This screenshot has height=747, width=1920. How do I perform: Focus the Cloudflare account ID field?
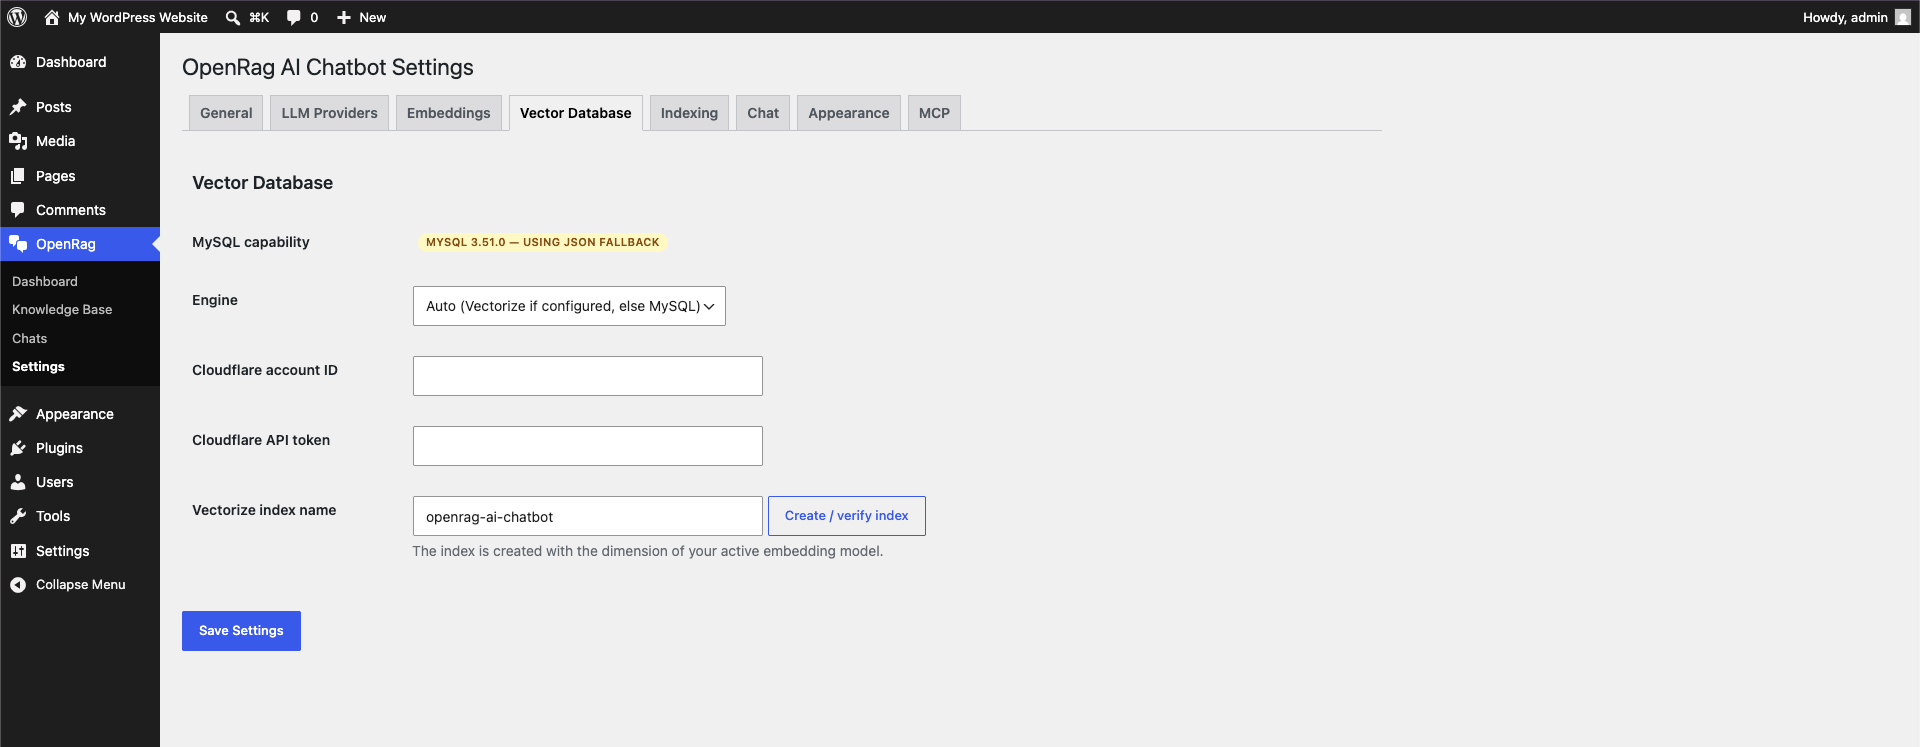(588, 376)
